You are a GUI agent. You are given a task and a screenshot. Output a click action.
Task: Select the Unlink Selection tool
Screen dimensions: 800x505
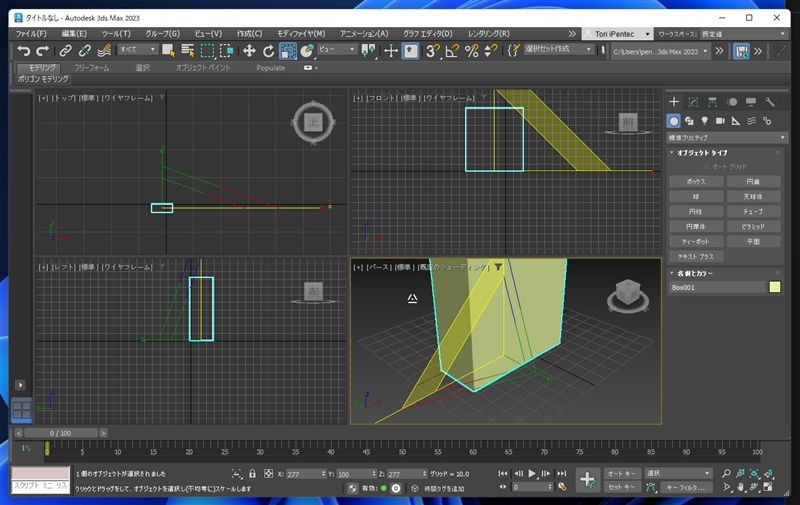(x=85, y=50)
